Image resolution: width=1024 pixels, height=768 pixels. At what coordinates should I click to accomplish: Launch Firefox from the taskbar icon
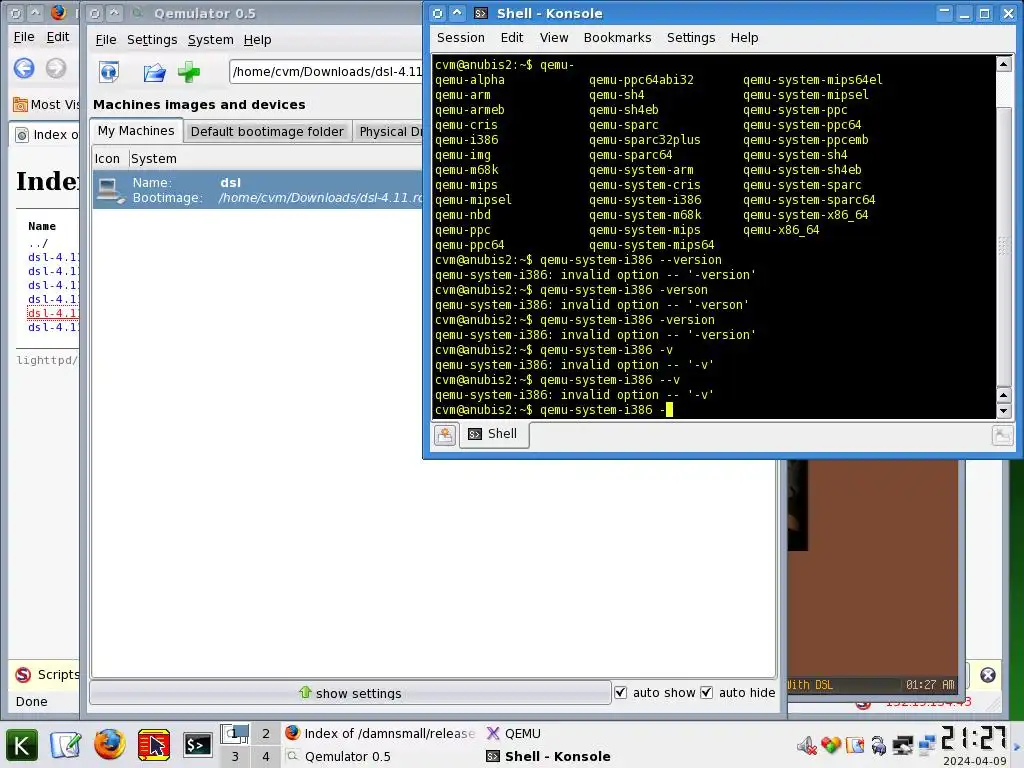(110, 744)
